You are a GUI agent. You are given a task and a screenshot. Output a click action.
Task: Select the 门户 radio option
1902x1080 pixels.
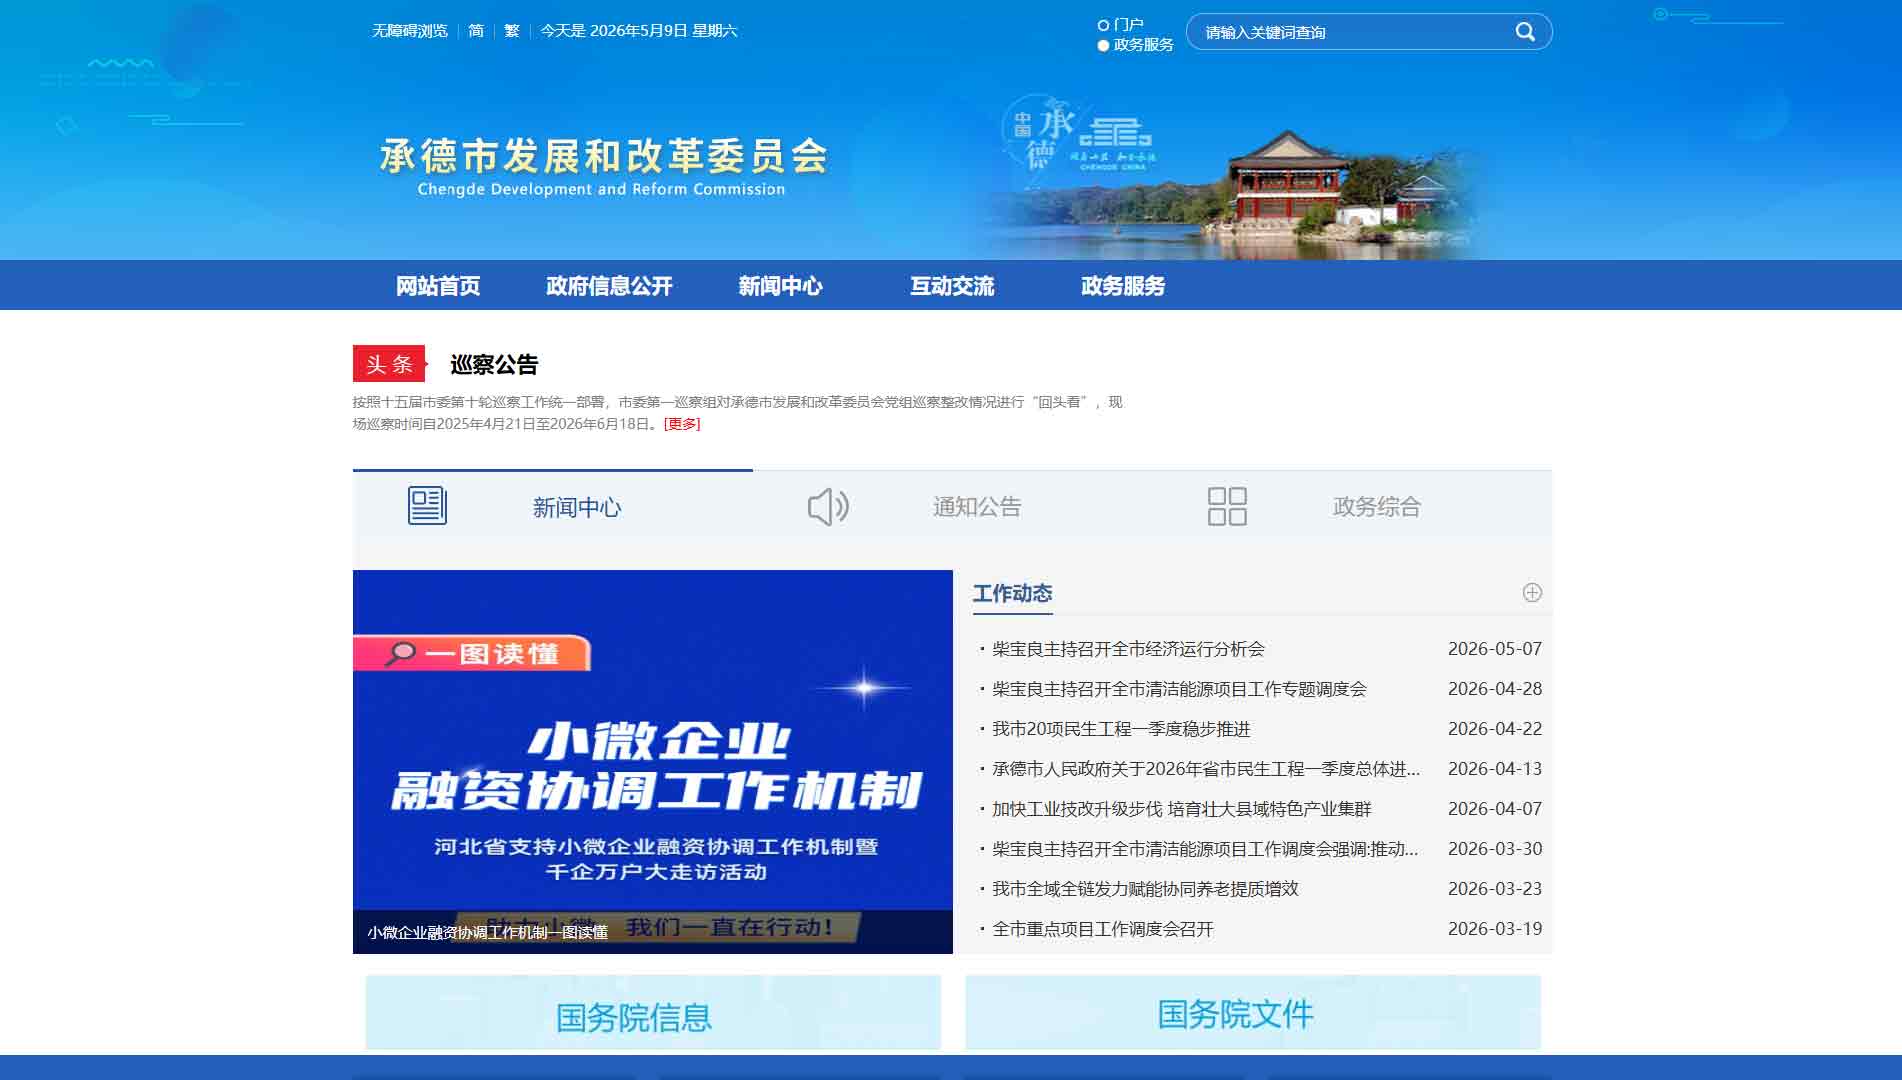1103,25
